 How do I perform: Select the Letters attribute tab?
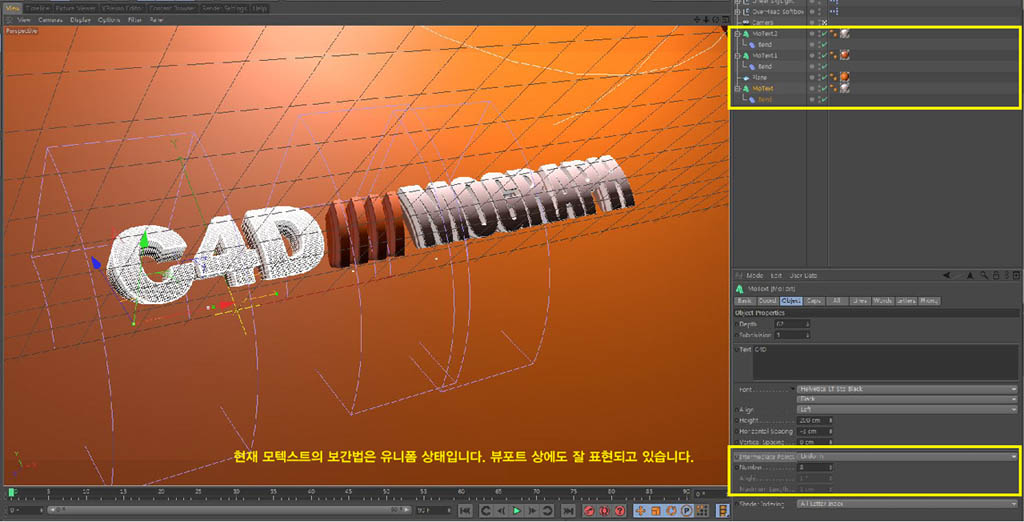point(906,301)
